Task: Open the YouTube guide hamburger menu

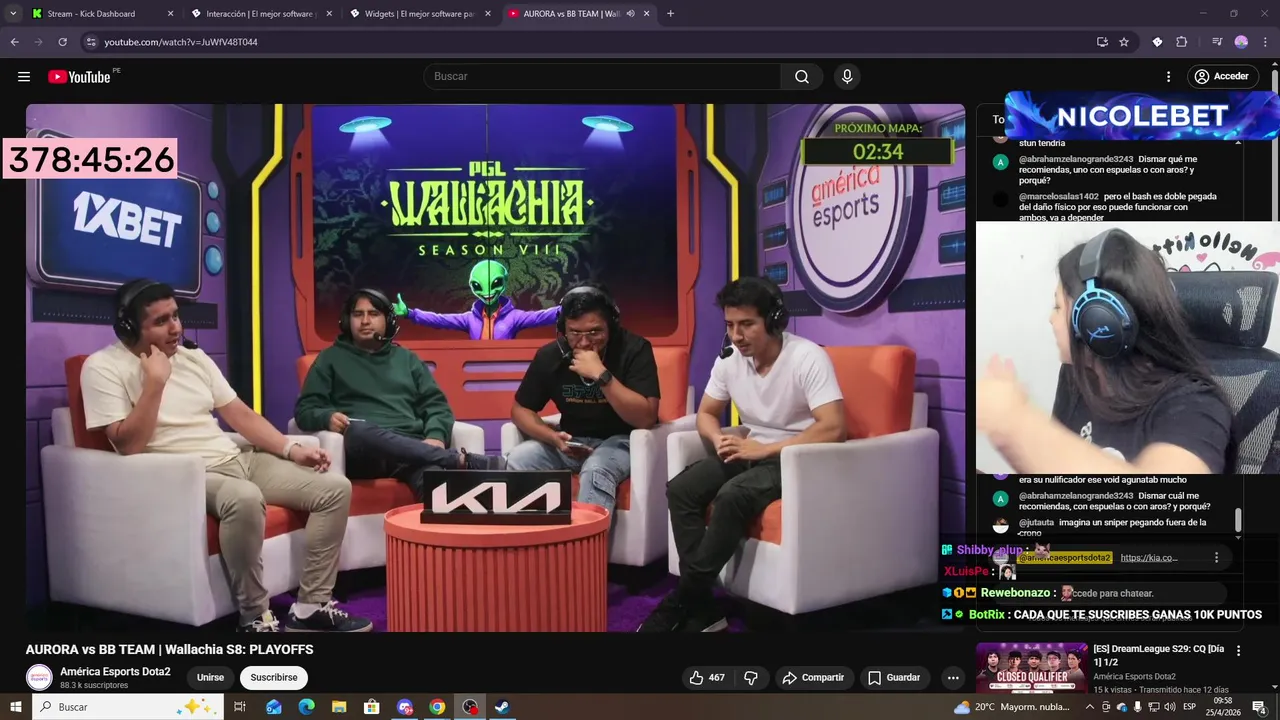Action: coord(24,77)
